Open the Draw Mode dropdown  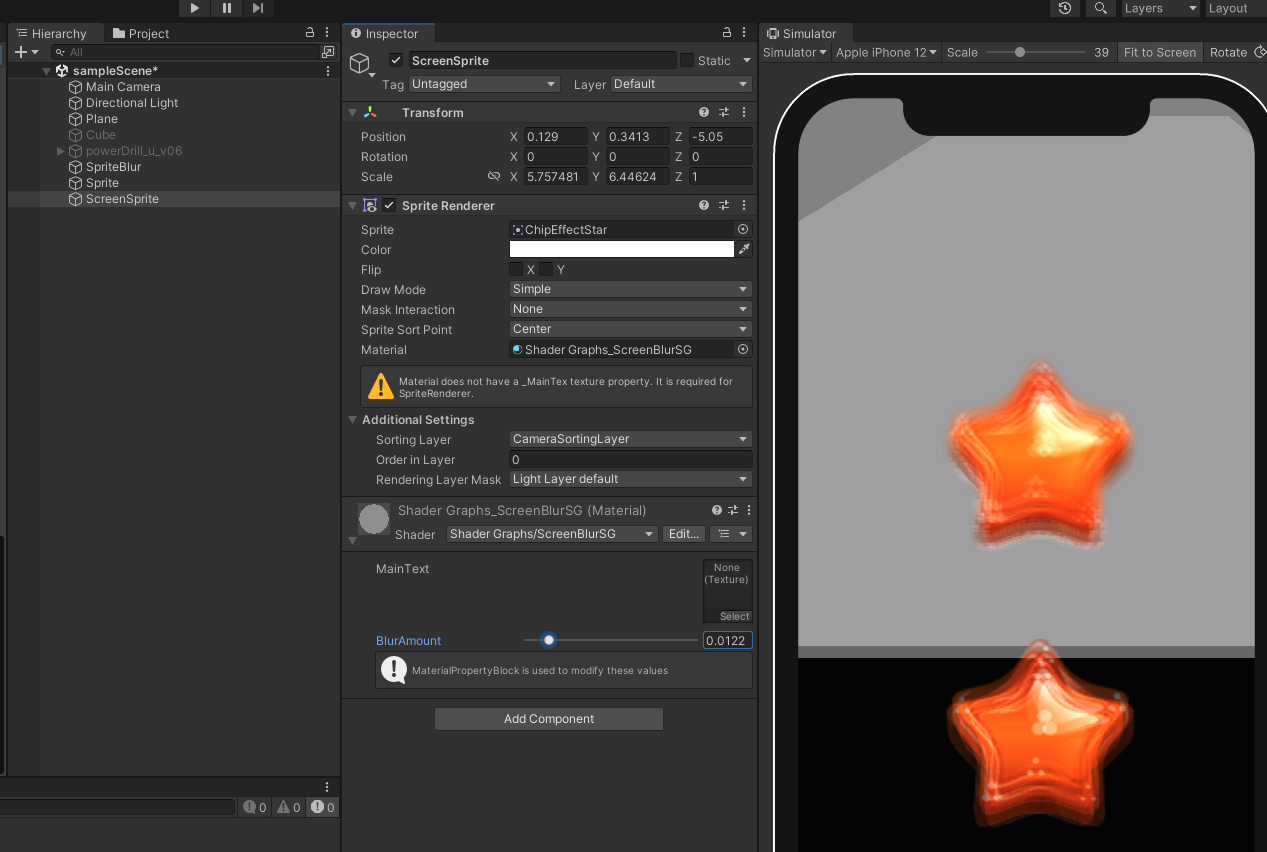point(630,289)
